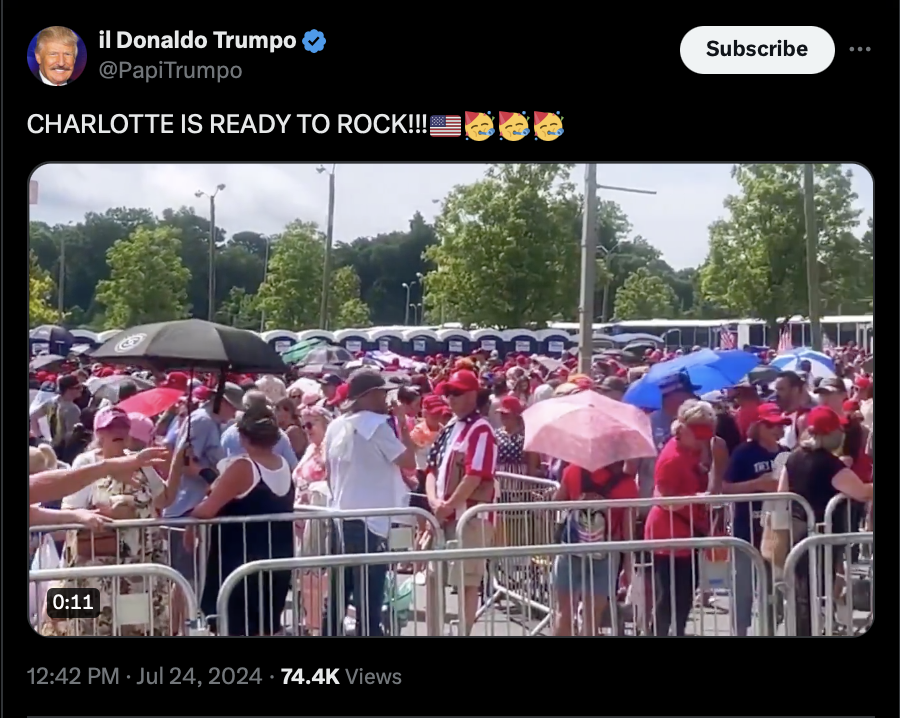Click the Jul 24, 2024 post date
Viewport: 900px width, 718px height.
point(199,676)
